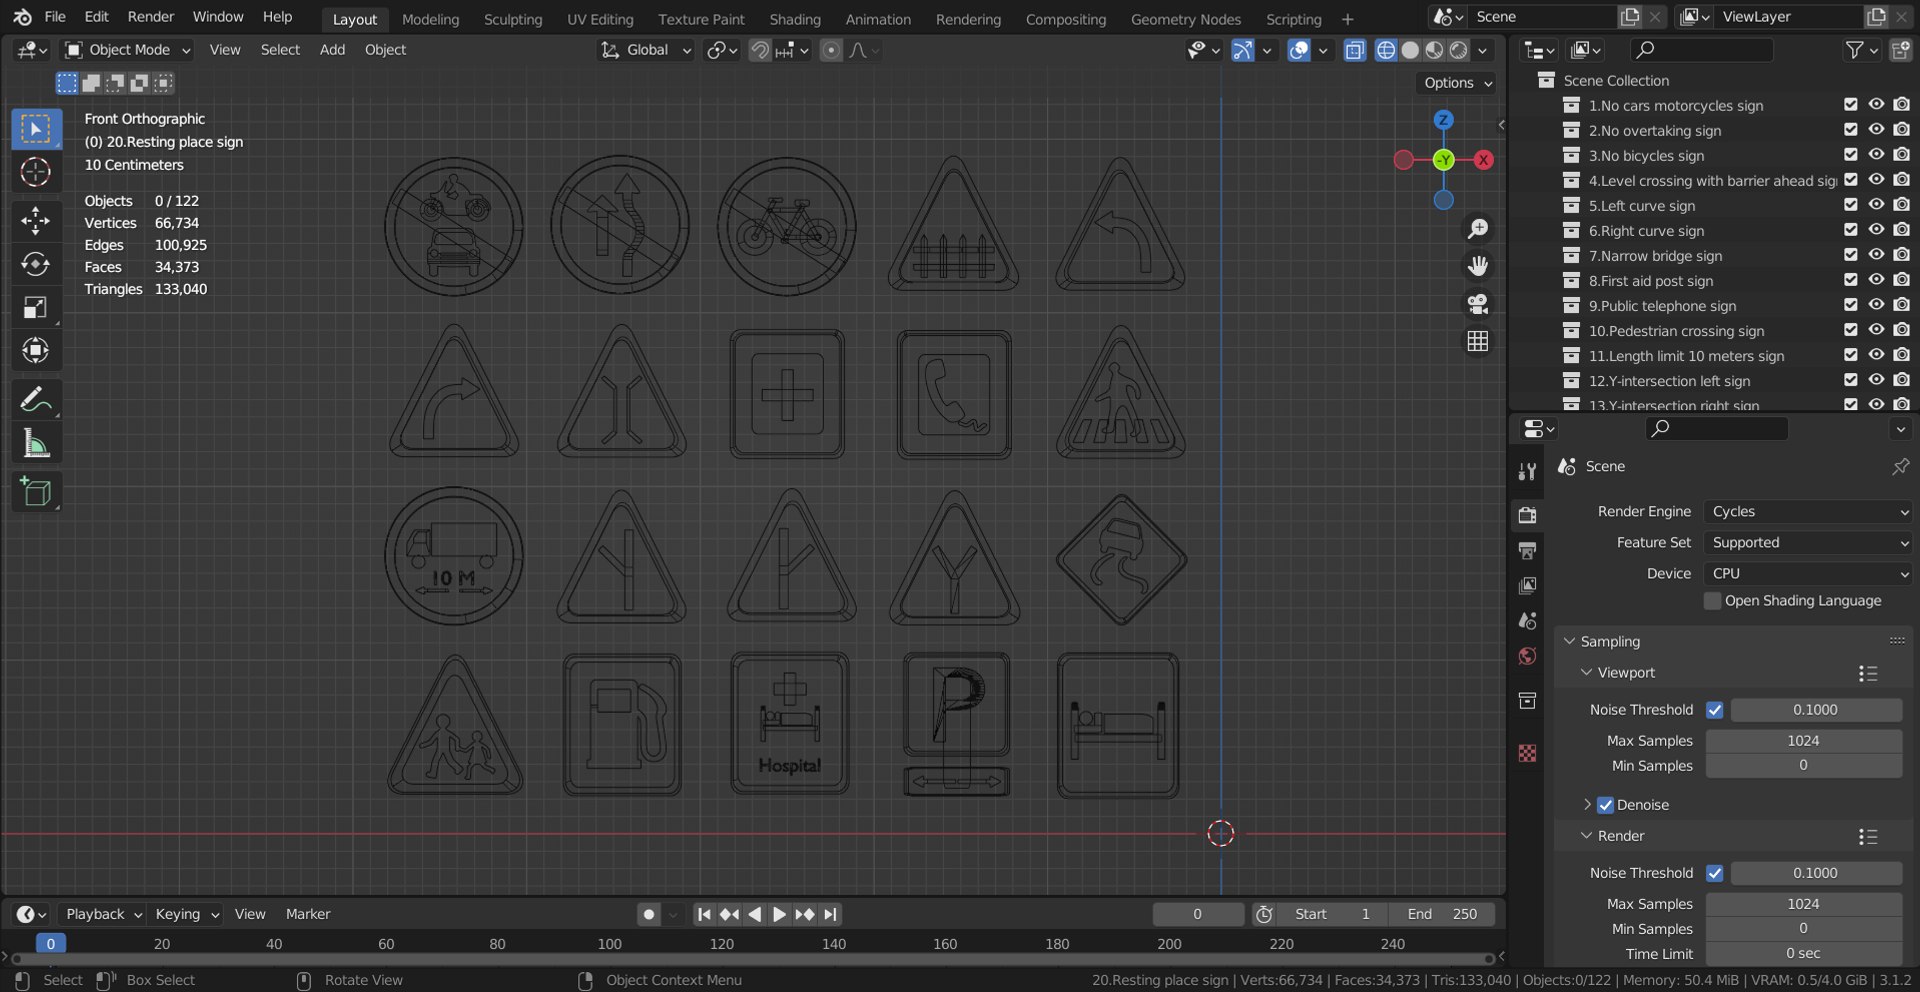Viewport: 1920px width, 992px height.
Task: Click the pan view hand icon
Action: (x=1477, y=266)
